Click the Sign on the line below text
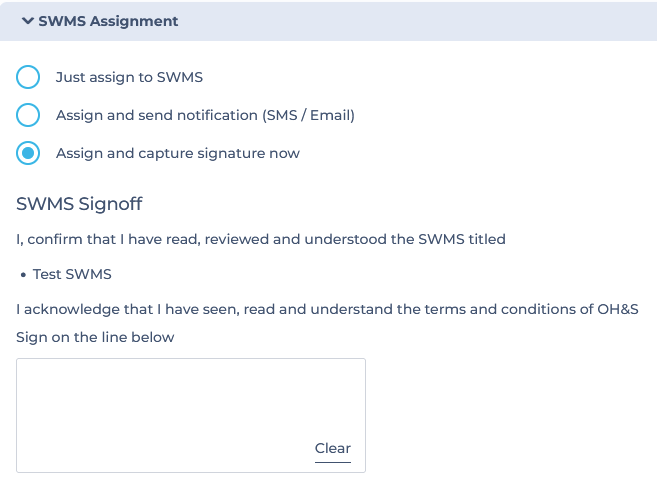This screenshot has height=486, width=657. tap(95, 337)
